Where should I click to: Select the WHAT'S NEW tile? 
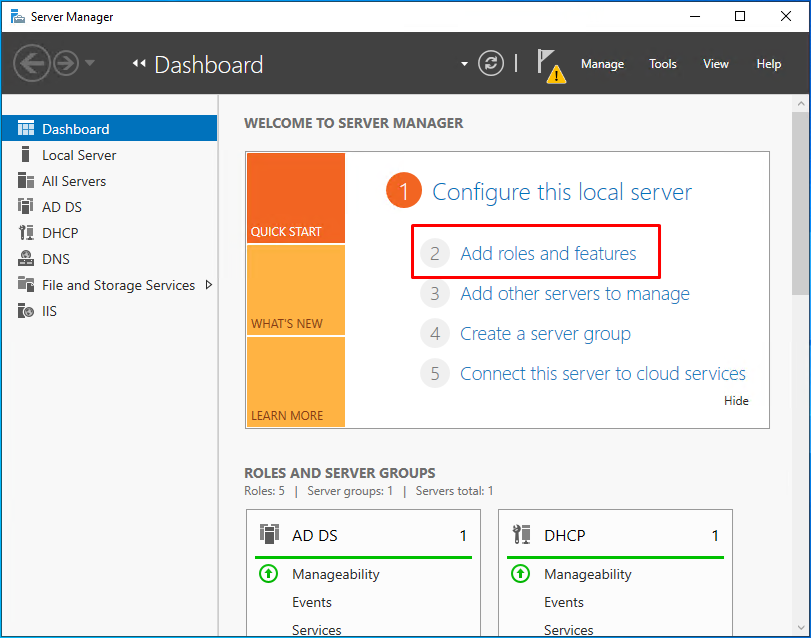(x=296, y=290)
